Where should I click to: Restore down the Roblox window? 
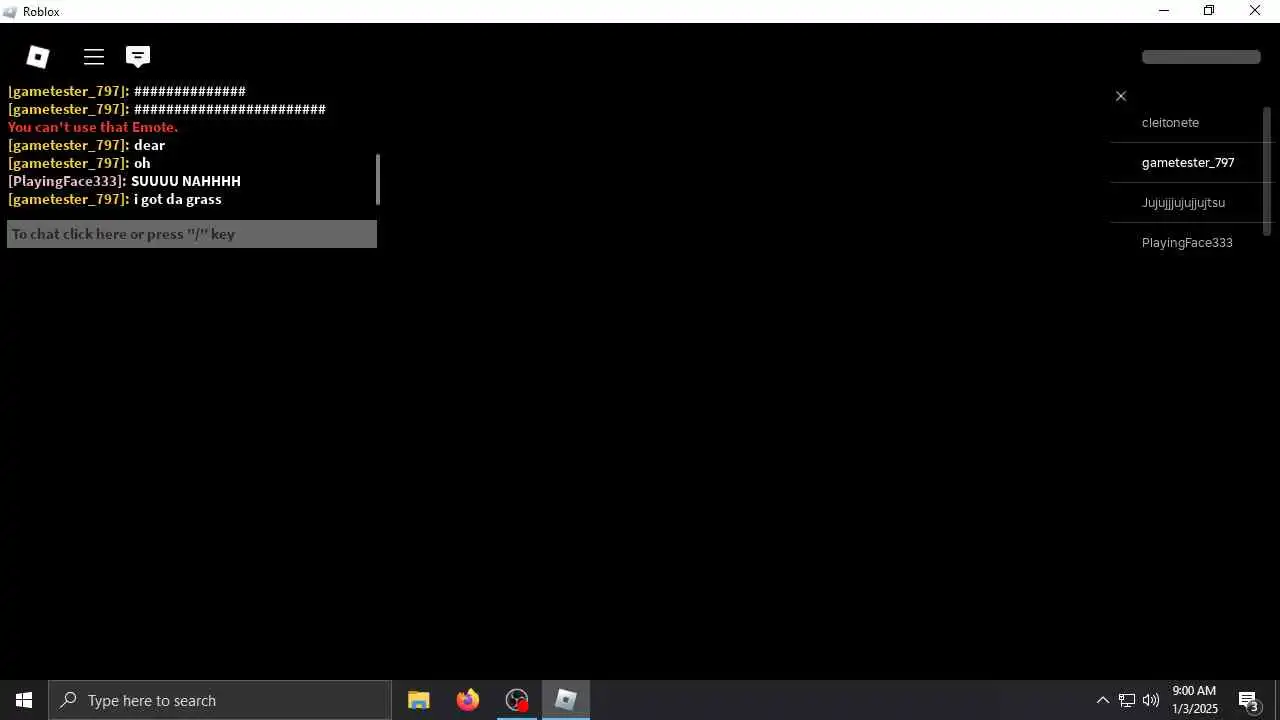(1209, 11)
